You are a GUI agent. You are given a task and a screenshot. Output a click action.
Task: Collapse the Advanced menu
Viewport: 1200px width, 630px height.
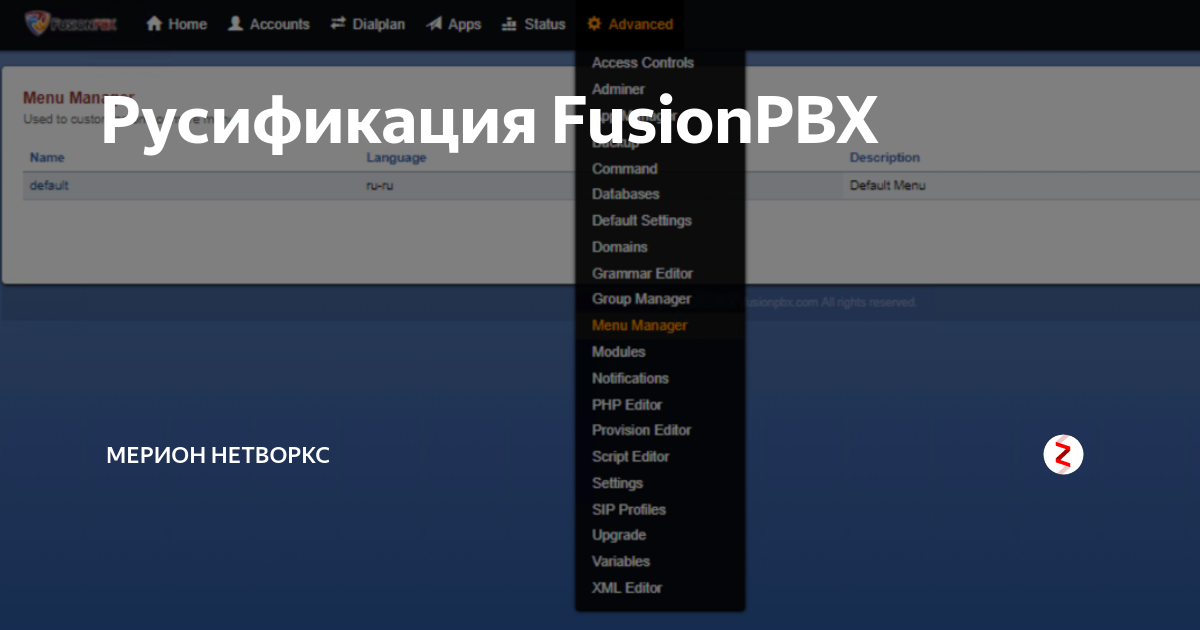(x=629, y=24)
